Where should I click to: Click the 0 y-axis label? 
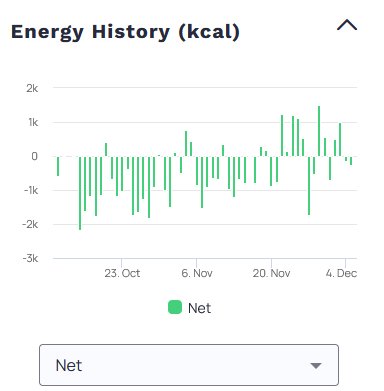(x=34, y=156)
